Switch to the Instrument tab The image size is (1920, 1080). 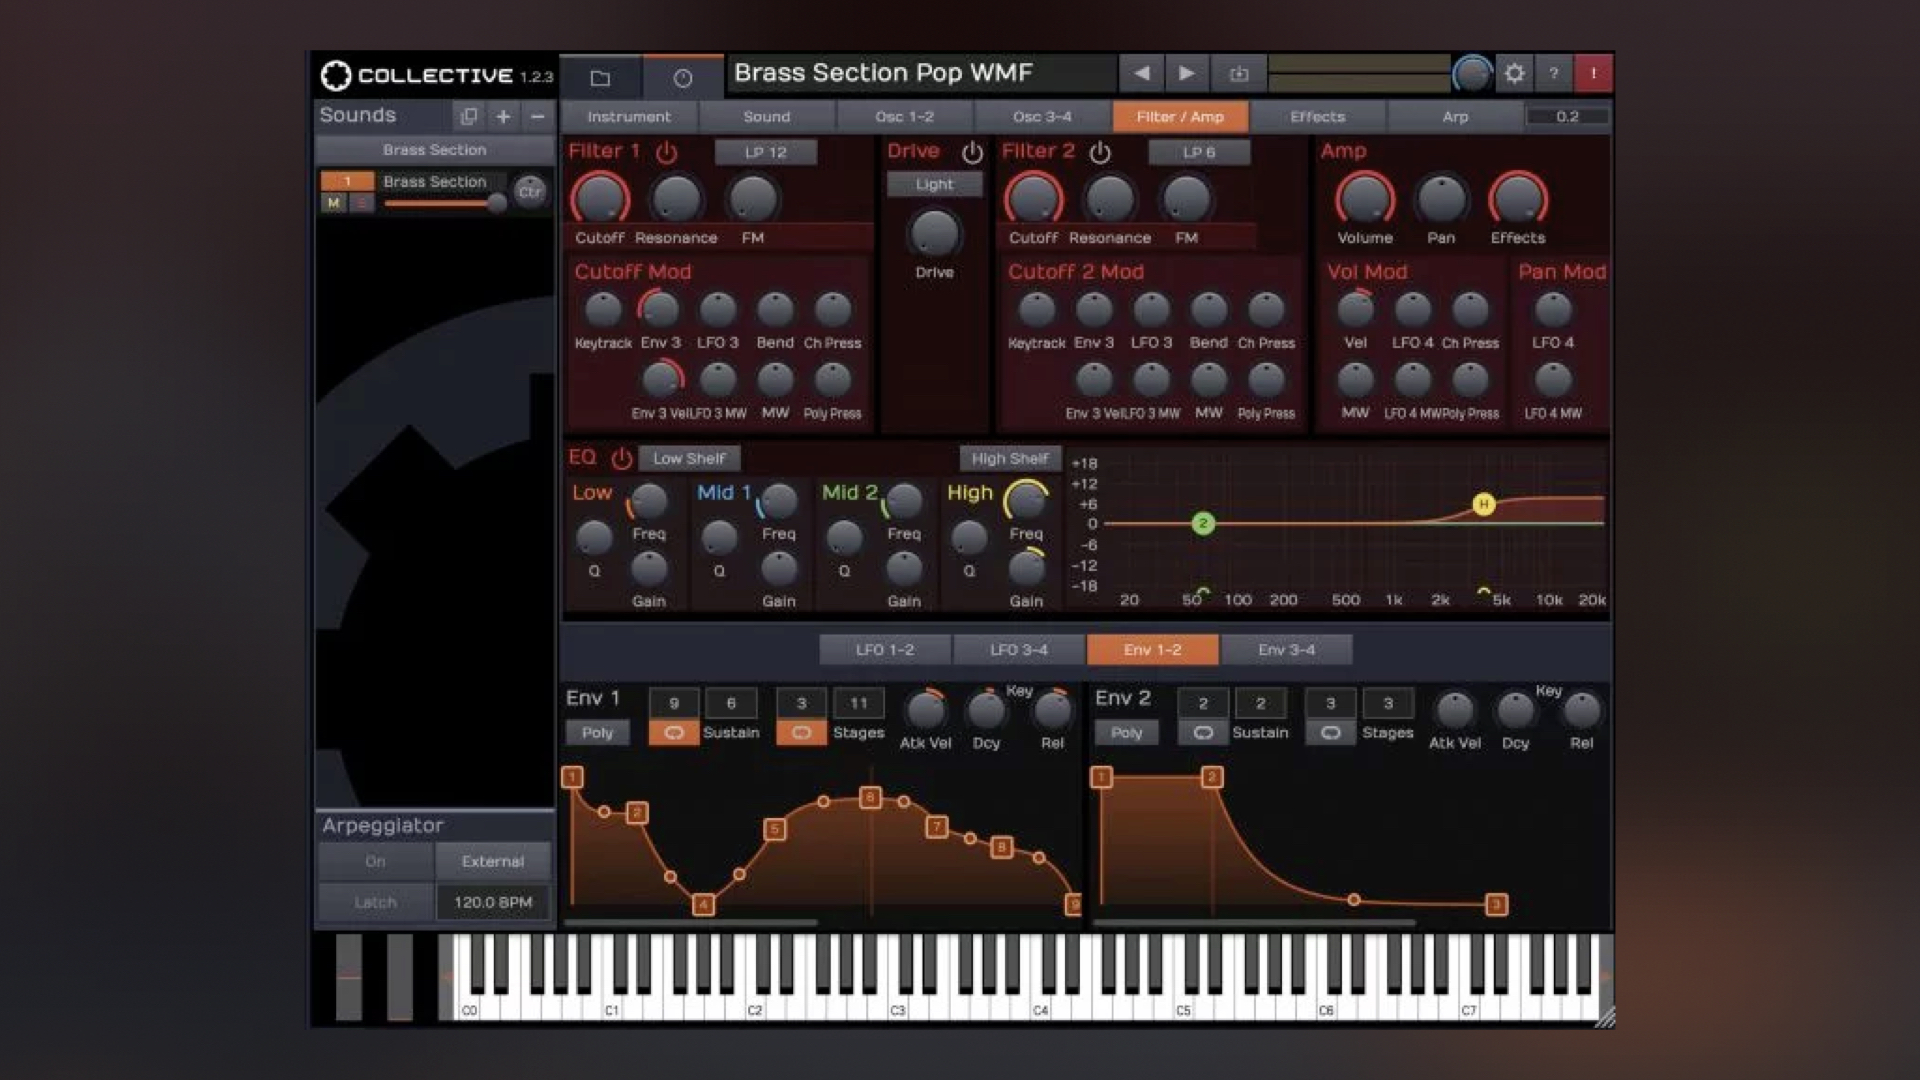point(629,117)
